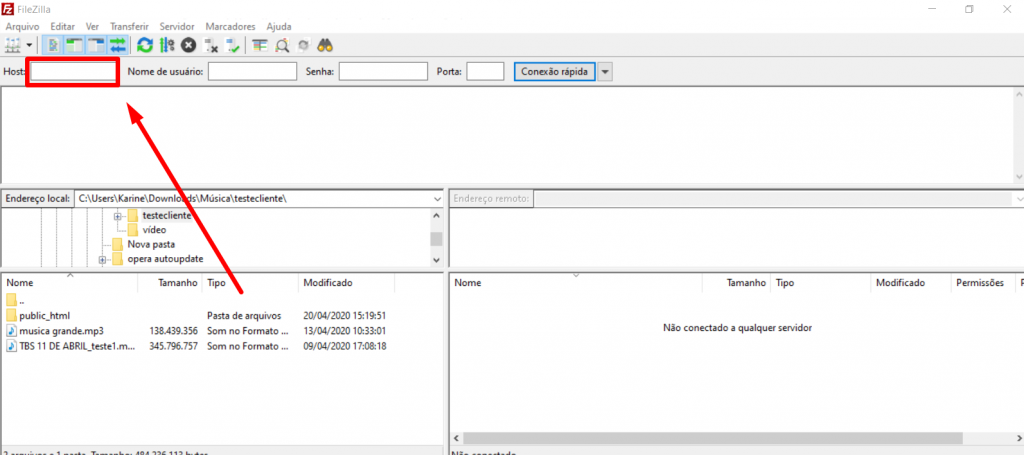Open the Site Manager icon
This screenshot has width=1024, height=455.
[x=12, y=45]
